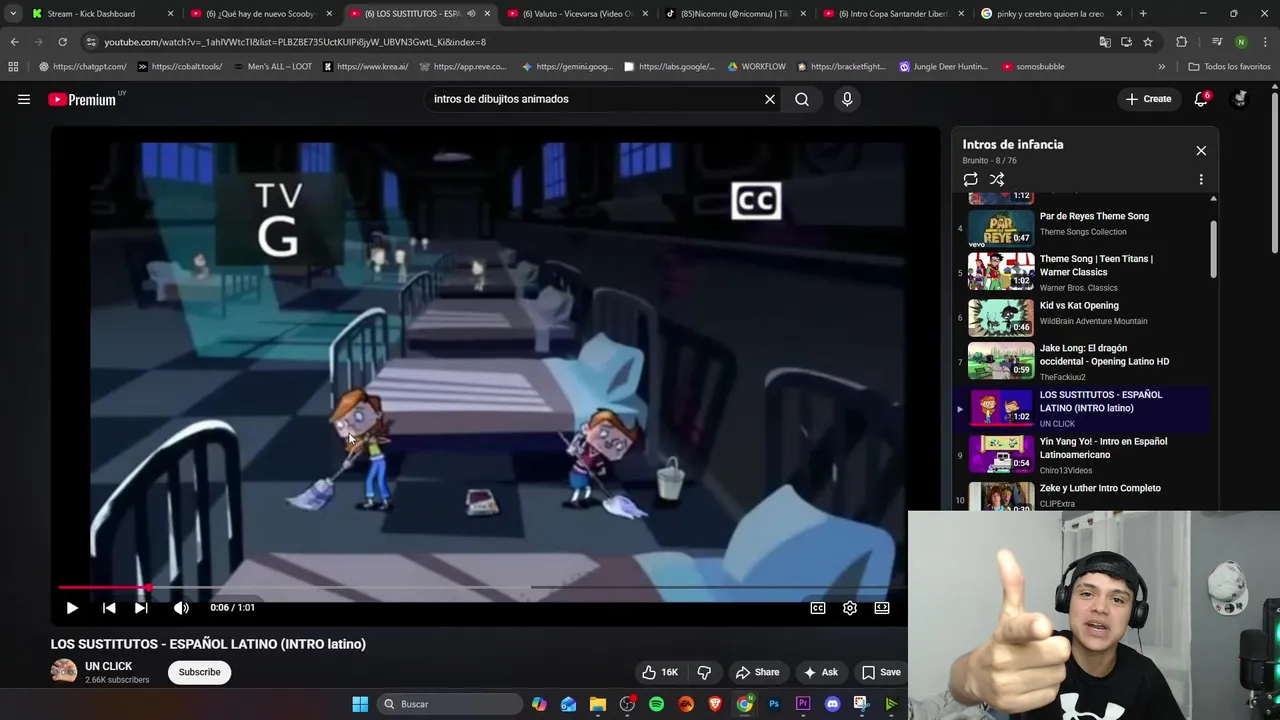Image resolution: width=1280 pixels, height=720 pixels.
Task: Open a new browser tab
Action: 1143,14
